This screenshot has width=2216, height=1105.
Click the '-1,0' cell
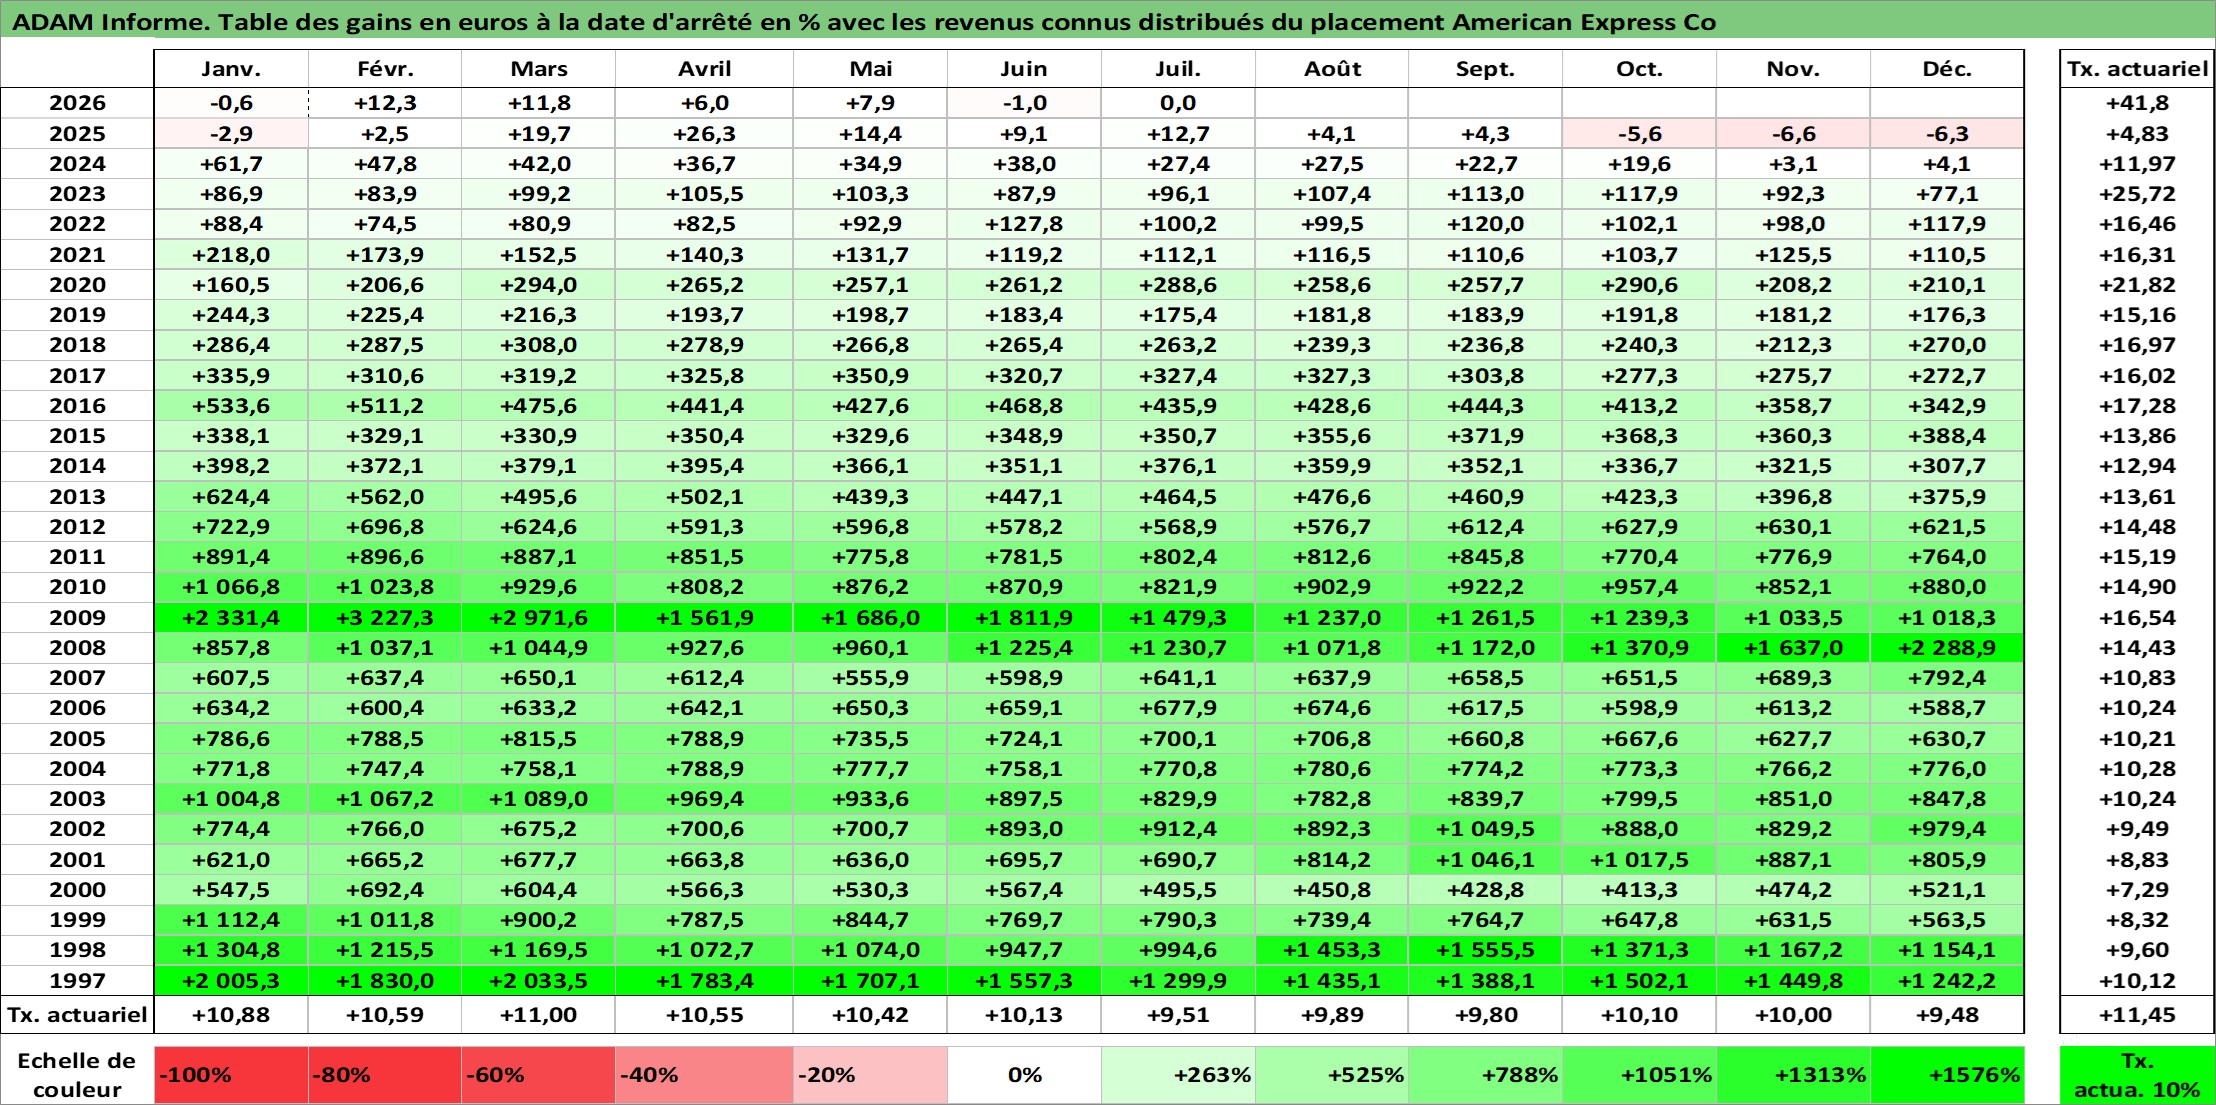tap(1024, 103)
